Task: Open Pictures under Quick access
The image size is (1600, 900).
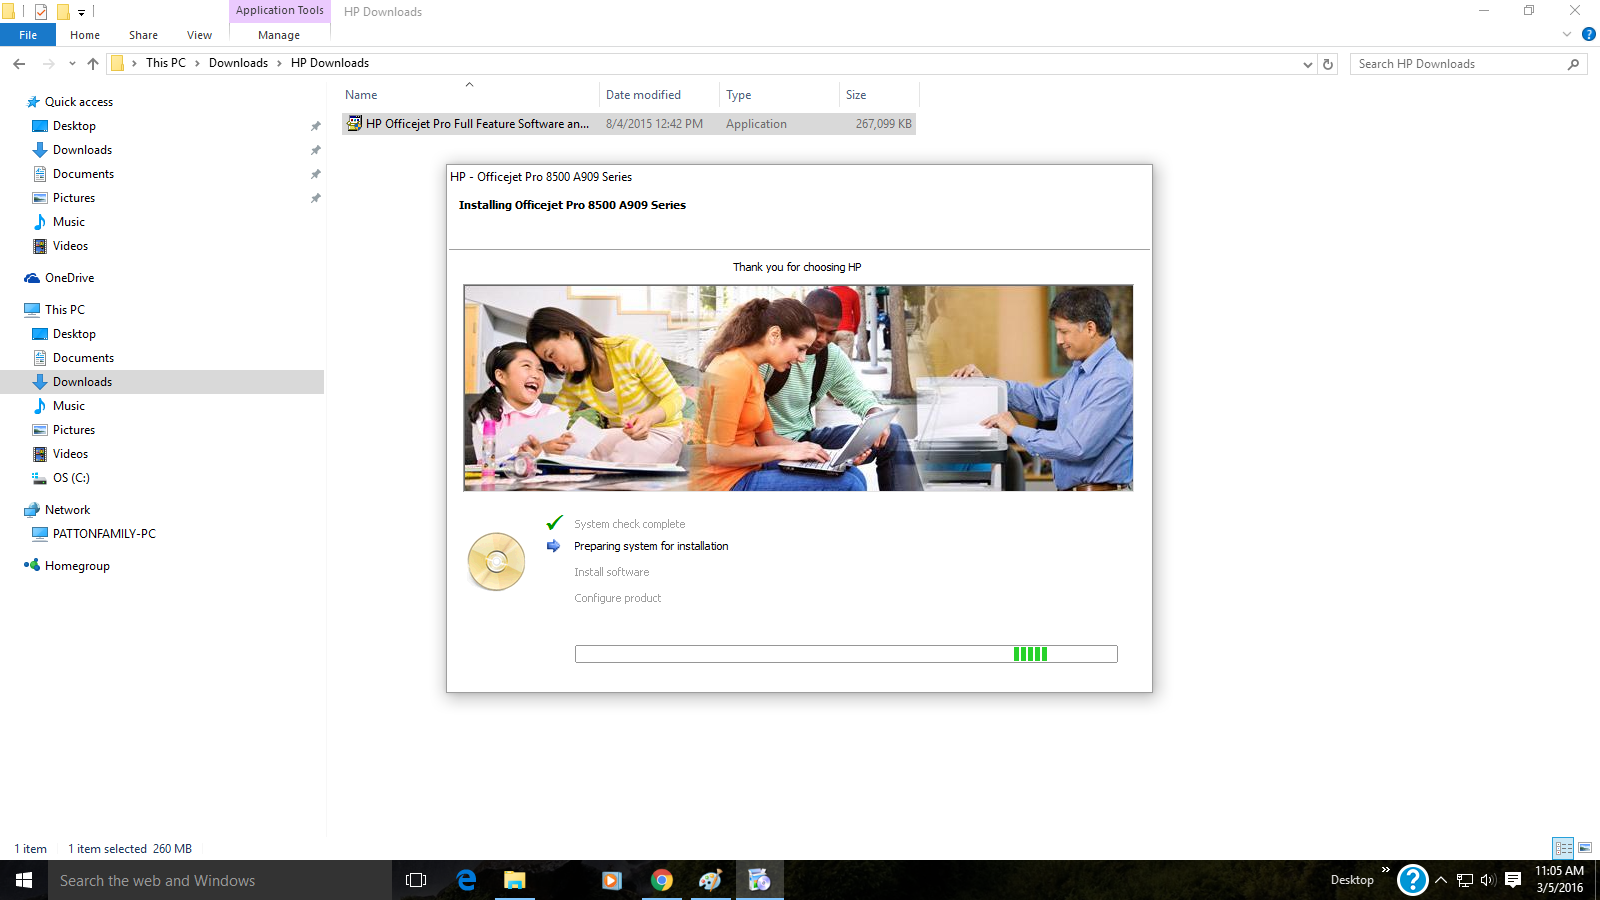Action: (x=74, y=198)
